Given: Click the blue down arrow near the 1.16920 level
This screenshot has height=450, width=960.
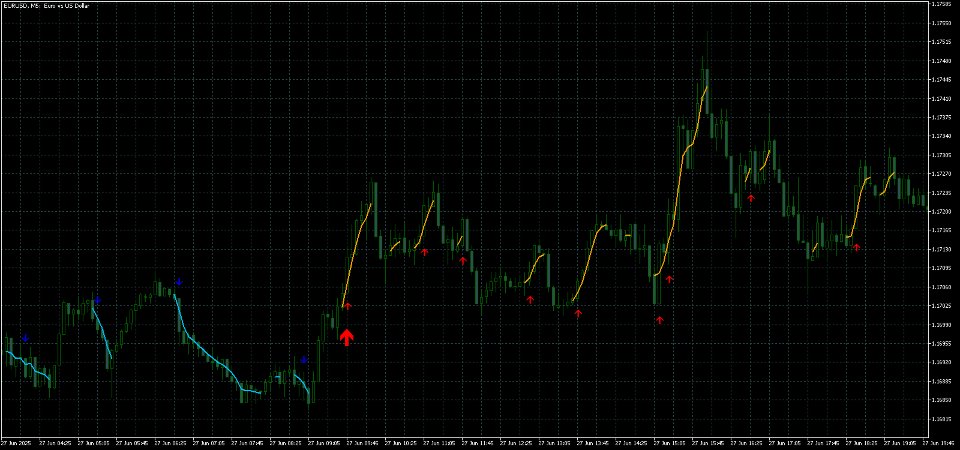Looking at the screenshot, I should (303, 360).
